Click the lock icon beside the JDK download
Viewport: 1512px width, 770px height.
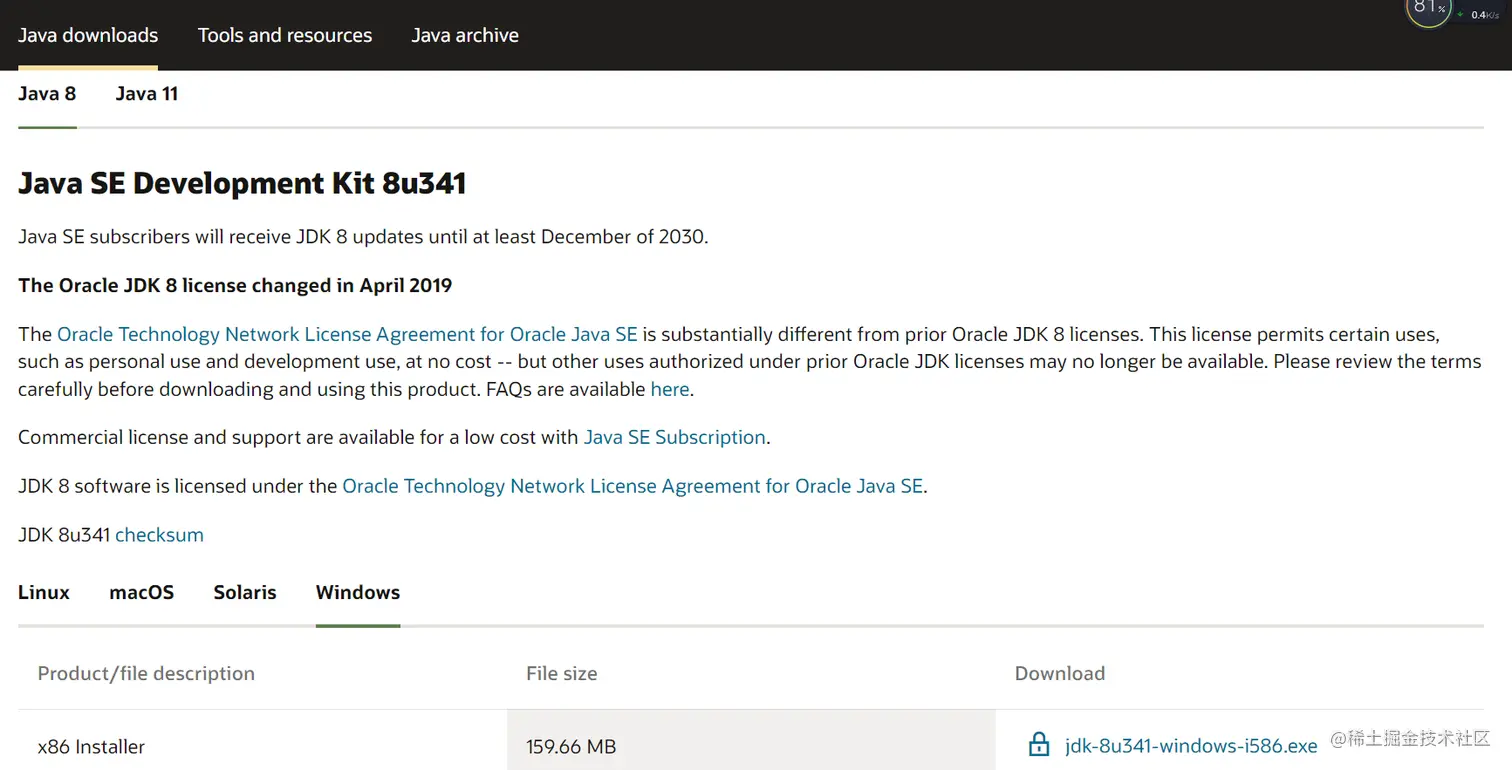point(1039,745)
